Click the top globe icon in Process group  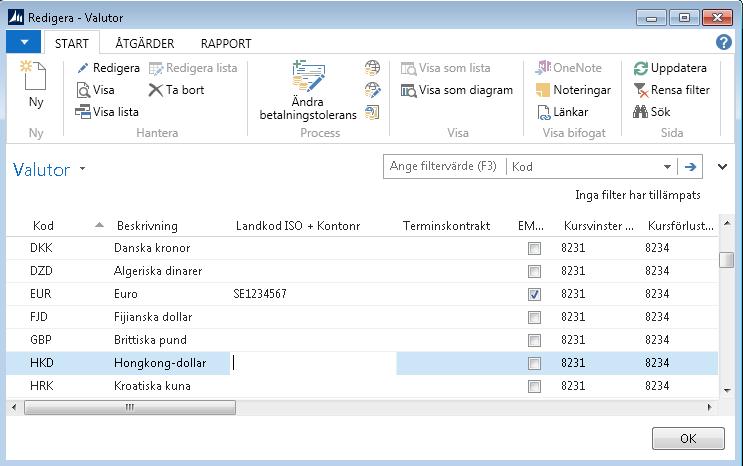(x=372, y=68)
